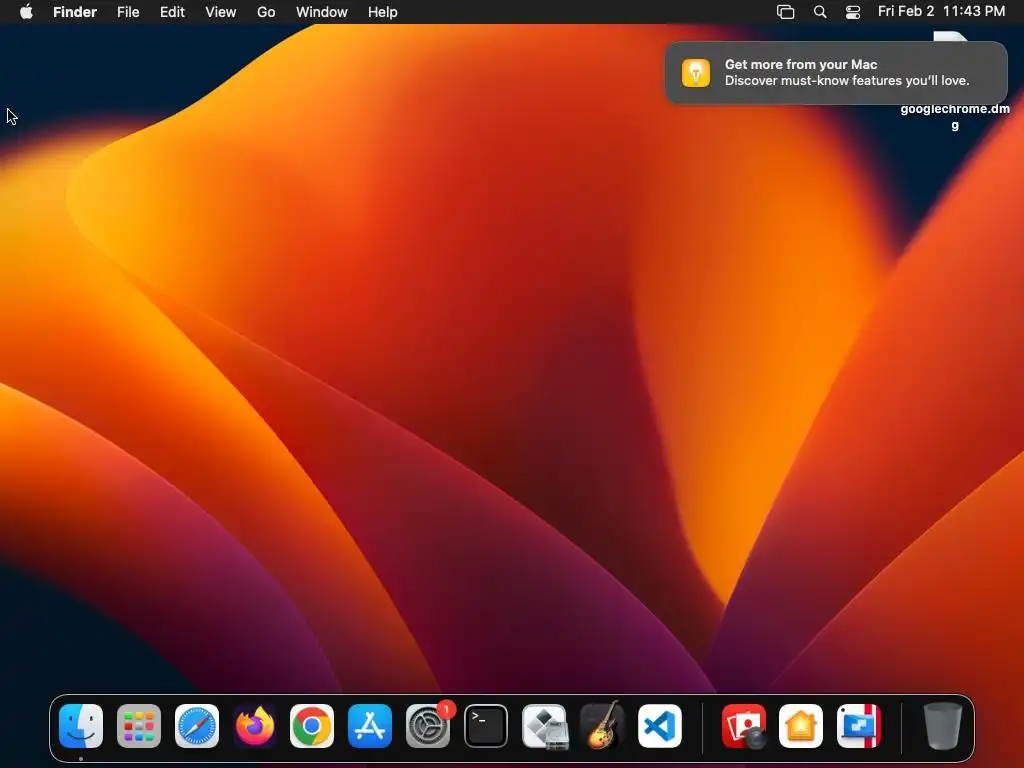Launch Firefox from the Dock
The height and width of the screenshot is (768, 1024).
tap(255, 726)
